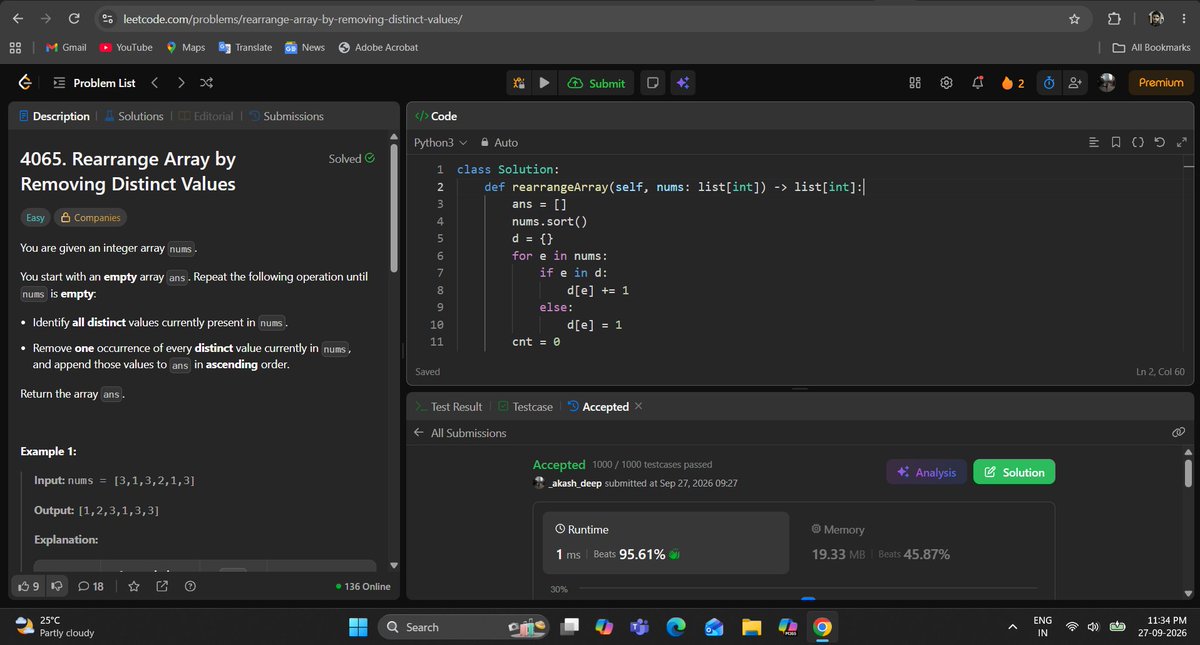Open the help question mark icon
1200x645 pixels.
(190, 586)
